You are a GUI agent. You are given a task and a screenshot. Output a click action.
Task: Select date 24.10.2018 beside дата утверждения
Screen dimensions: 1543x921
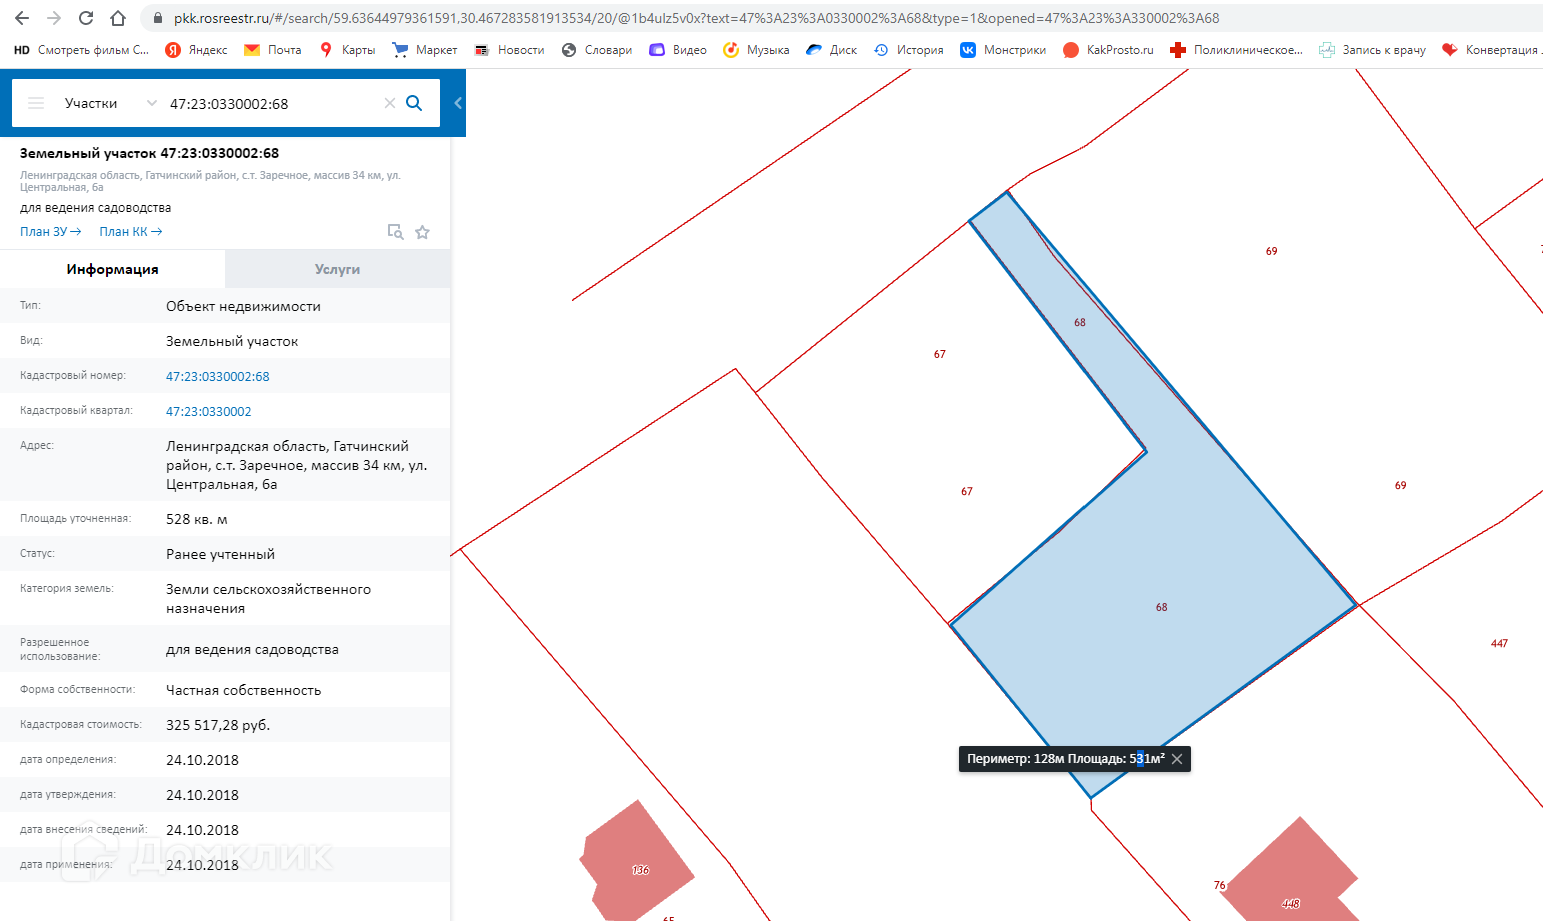tap(202, 795)
